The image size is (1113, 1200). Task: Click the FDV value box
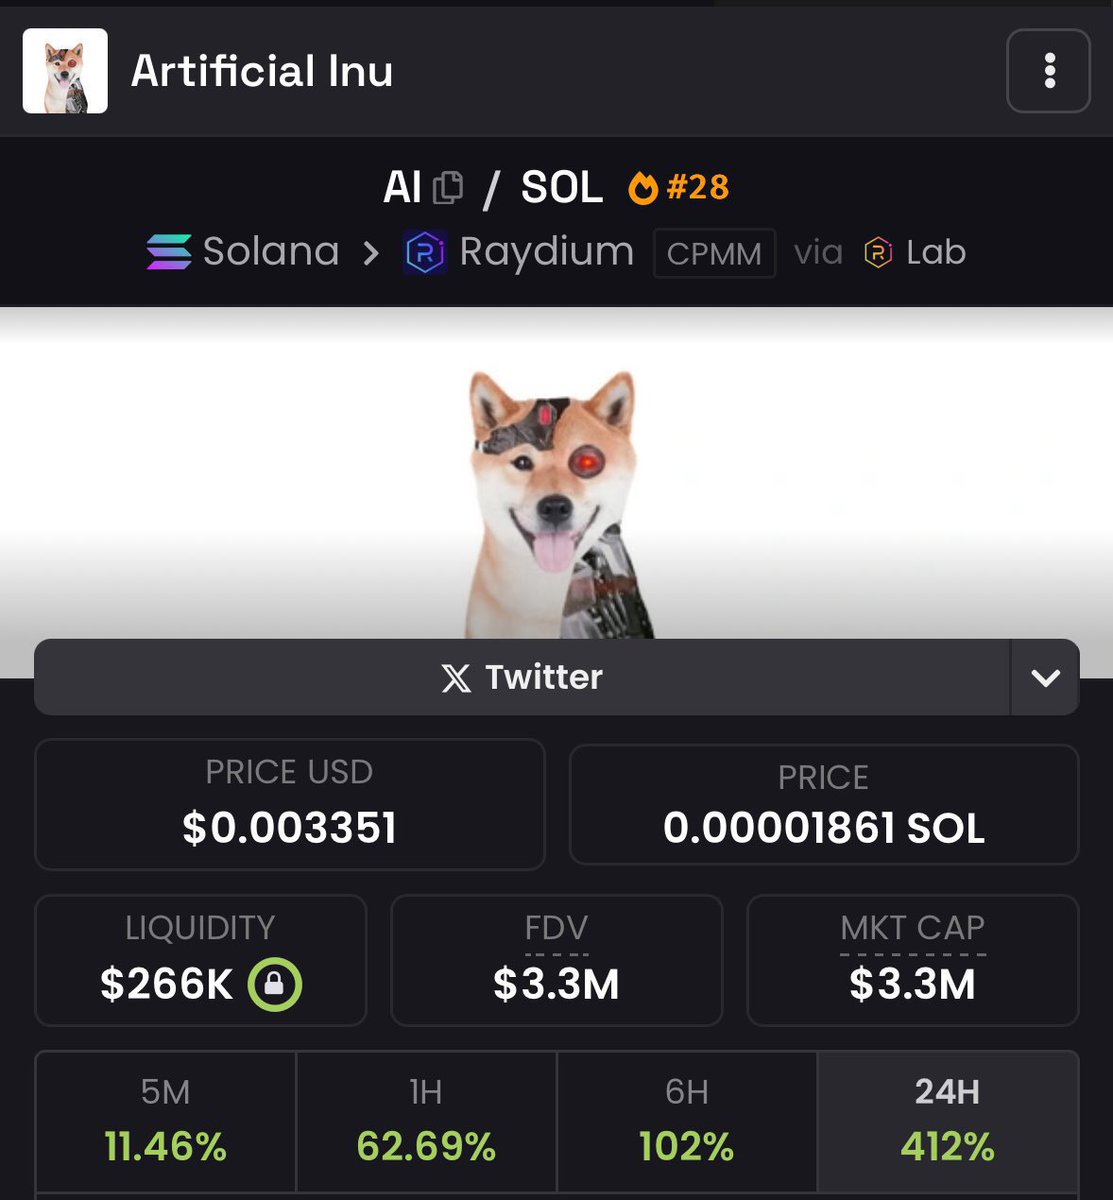[556, 960]
